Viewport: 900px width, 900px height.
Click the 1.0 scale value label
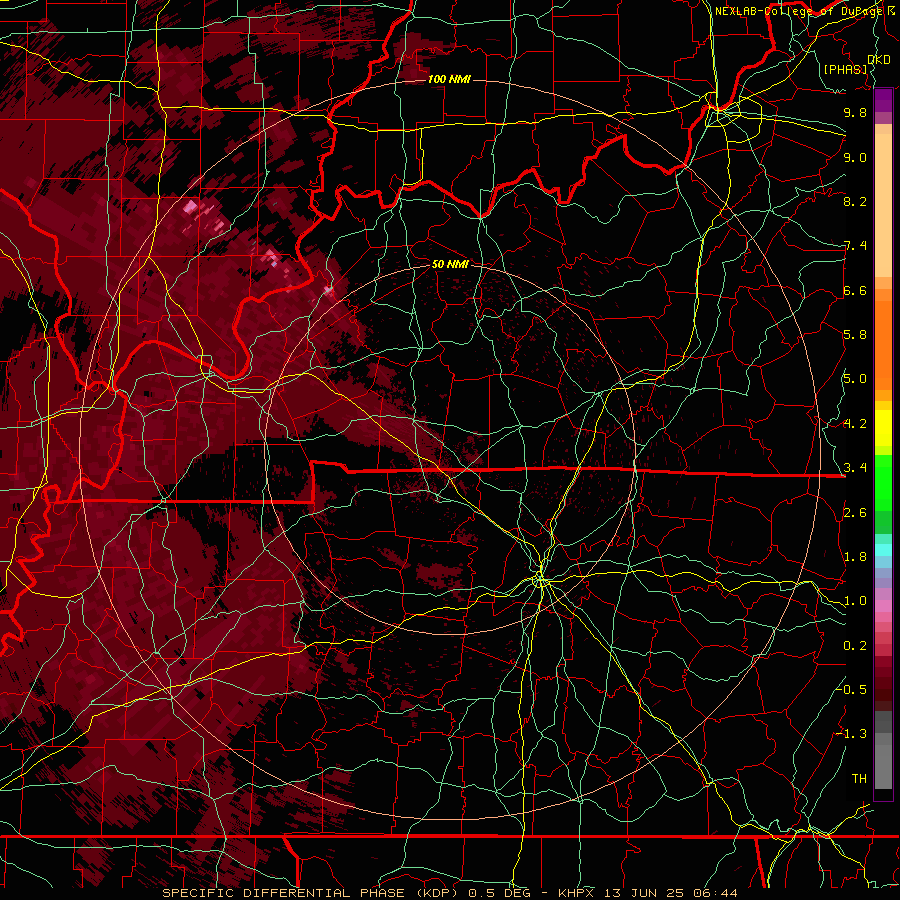point(855,601)
